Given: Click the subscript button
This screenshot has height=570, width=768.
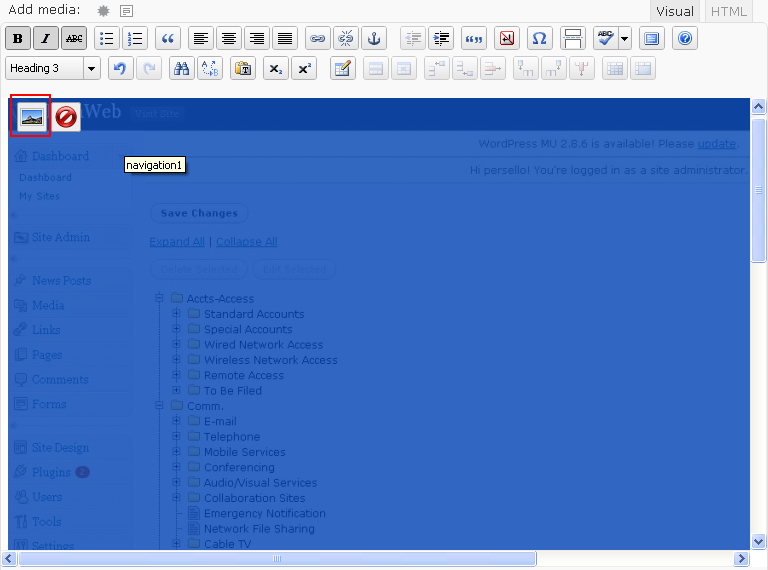Looking at the screenshot, I should [x=275, y=69].
